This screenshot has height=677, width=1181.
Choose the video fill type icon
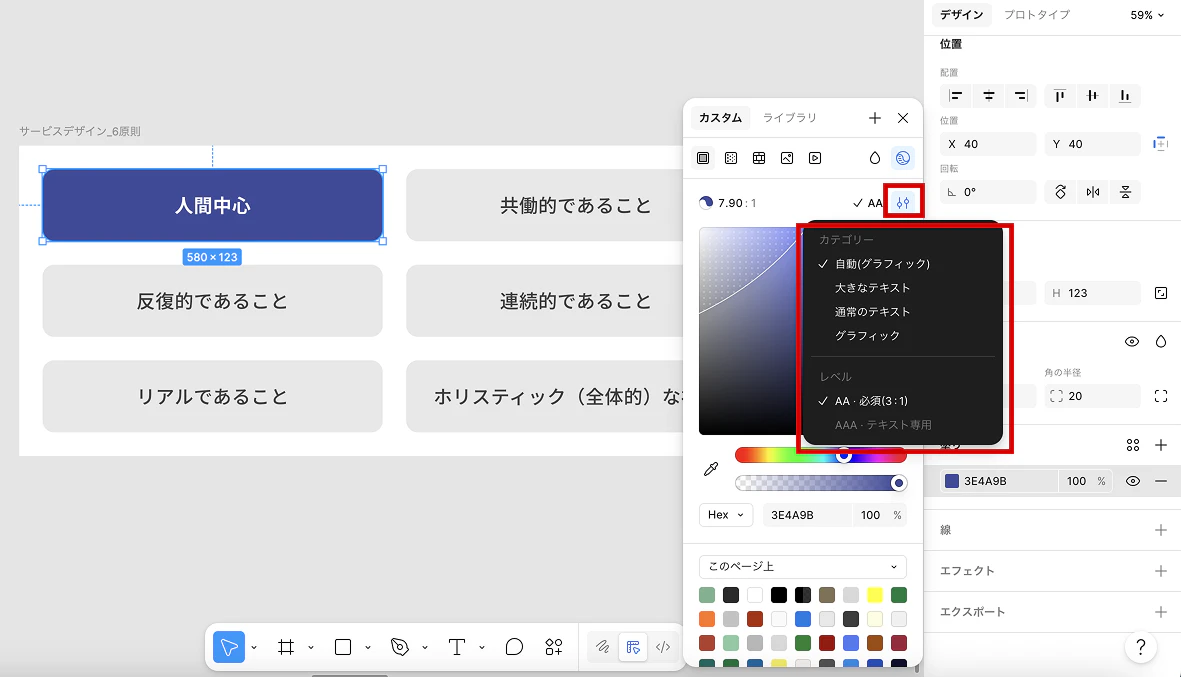tap(815, 158)
